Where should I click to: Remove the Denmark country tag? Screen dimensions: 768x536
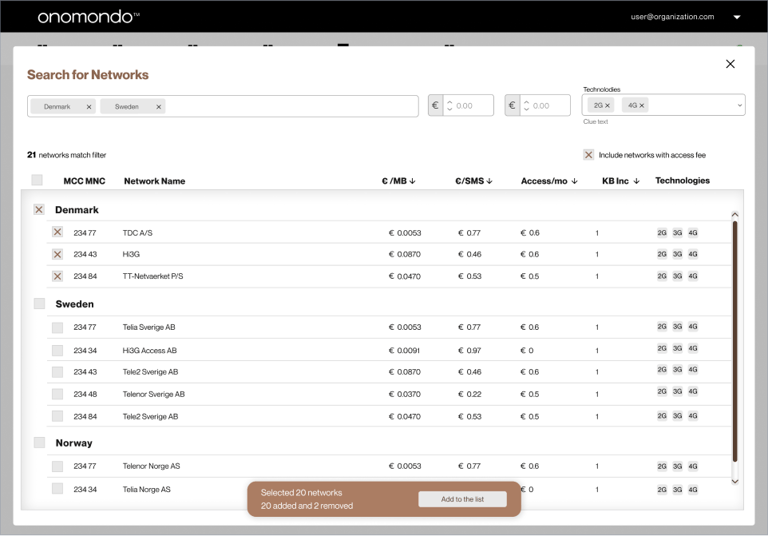click(89, 107)
